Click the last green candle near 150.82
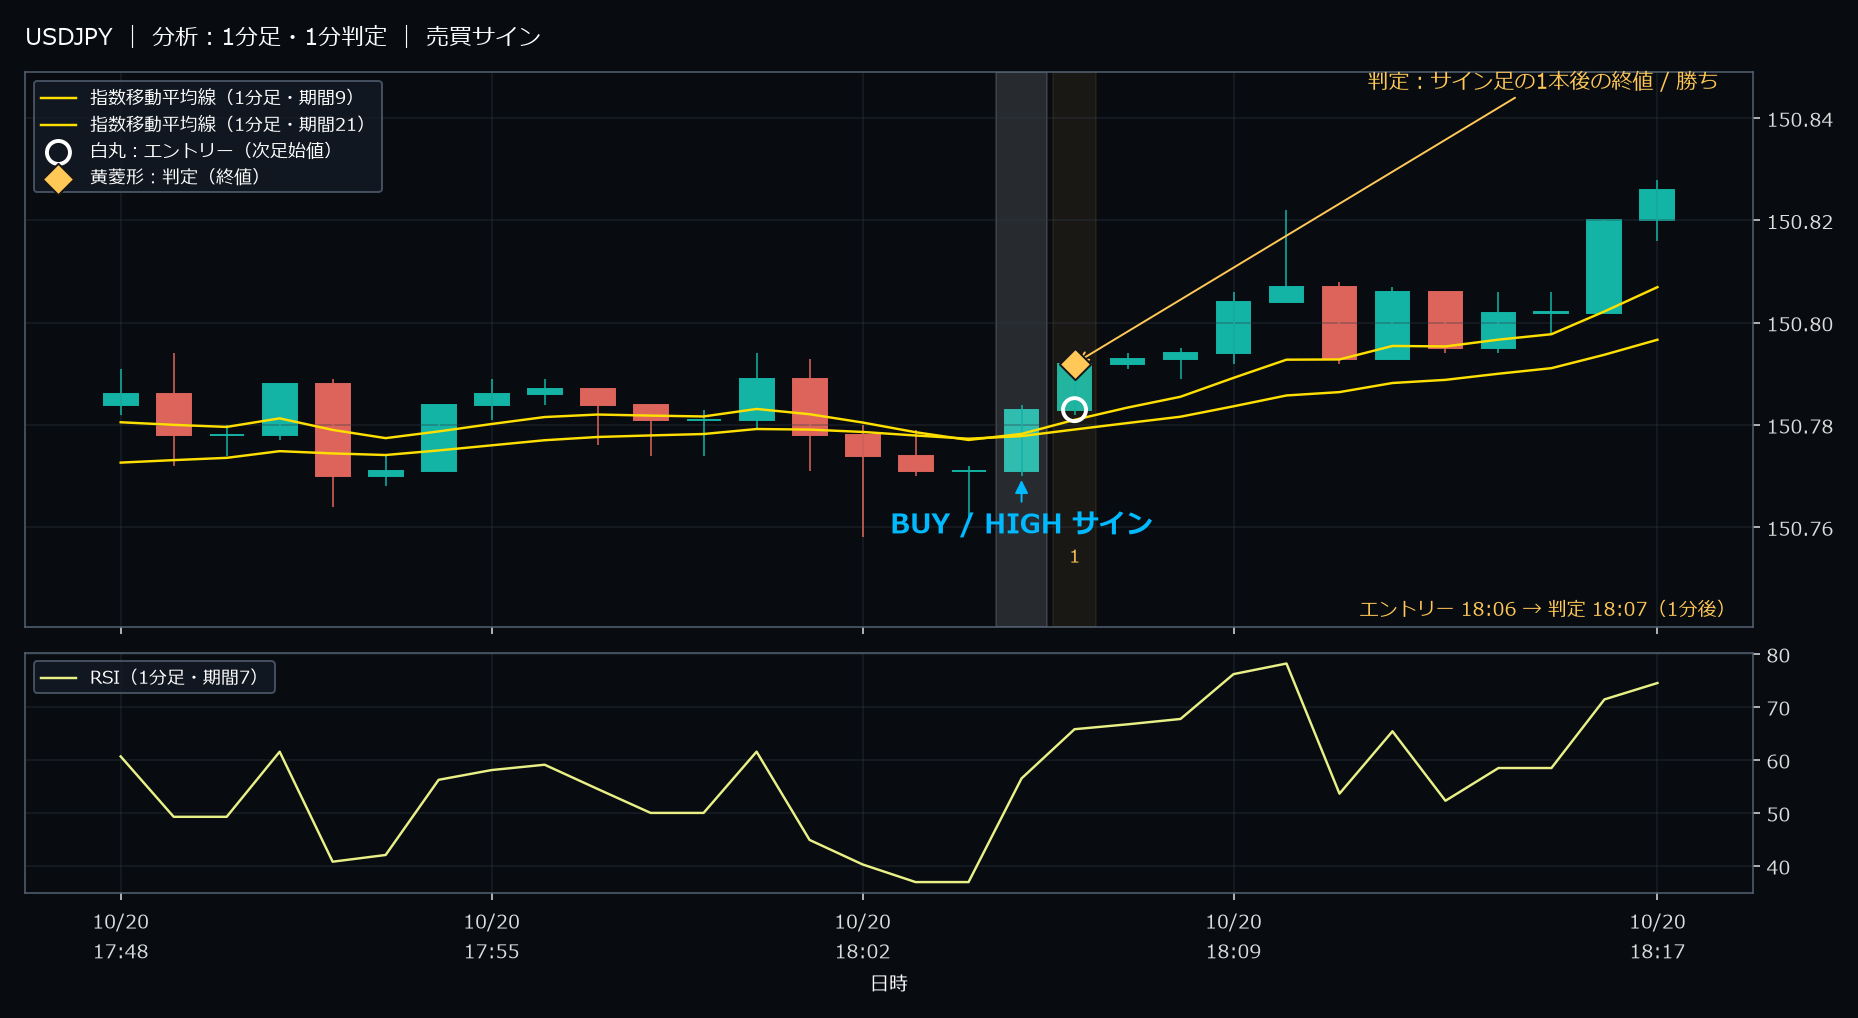Screen dimensions: 1858x1018 (x=1657, y=205)
